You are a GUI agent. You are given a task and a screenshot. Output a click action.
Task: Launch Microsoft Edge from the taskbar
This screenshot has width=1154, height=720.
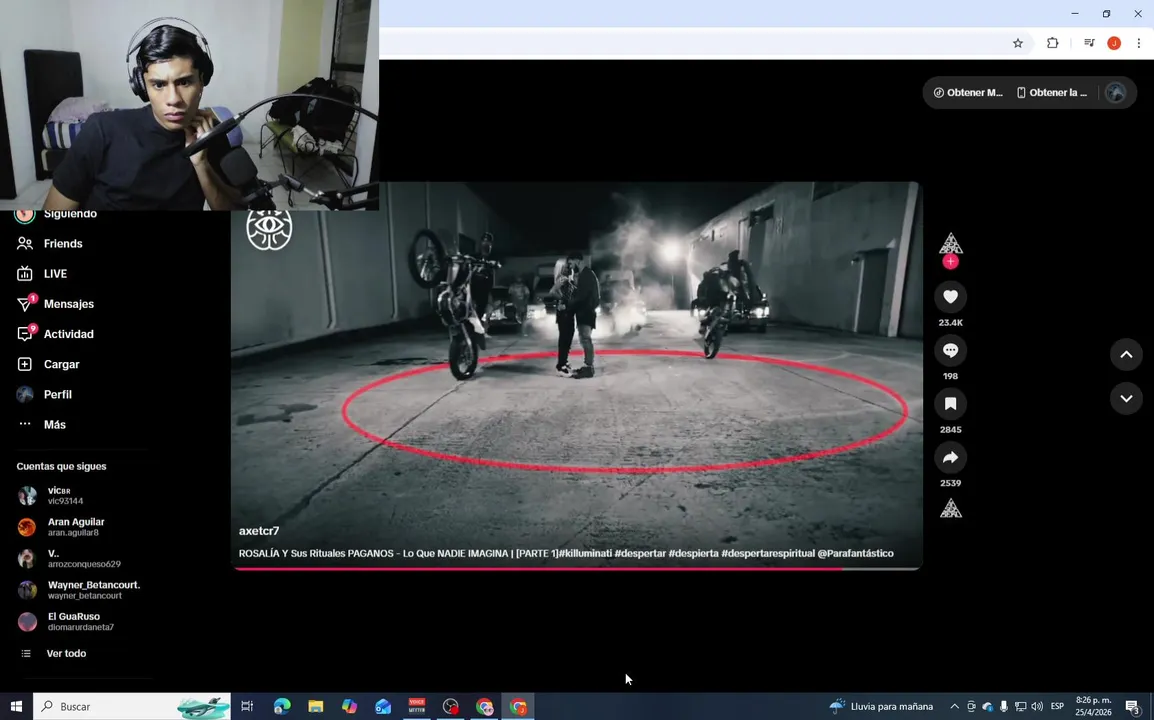click(x=282, y=707)
